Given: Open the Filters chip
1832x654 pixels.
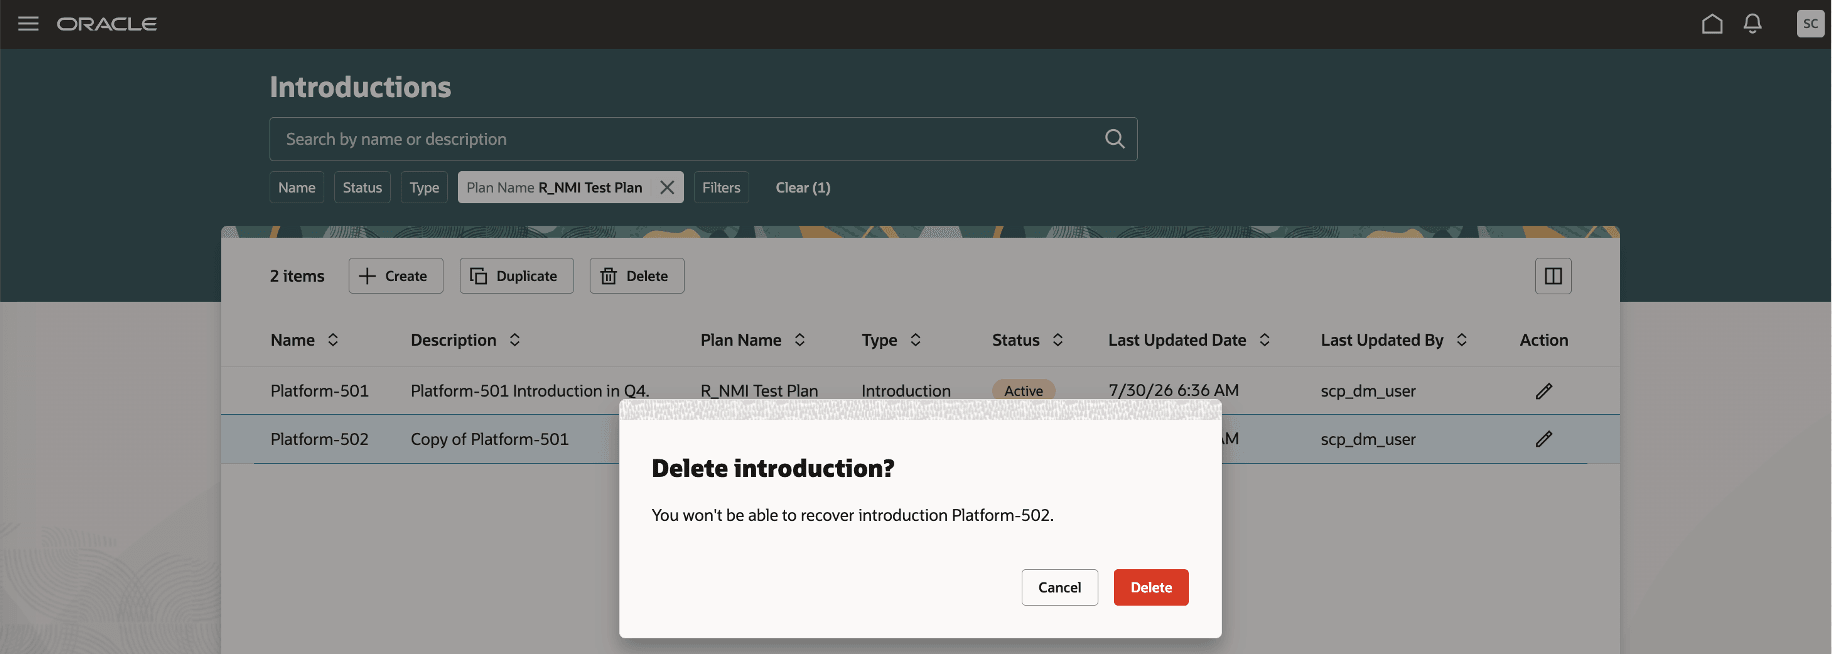Looking at the screenshot, I should 721,187.
